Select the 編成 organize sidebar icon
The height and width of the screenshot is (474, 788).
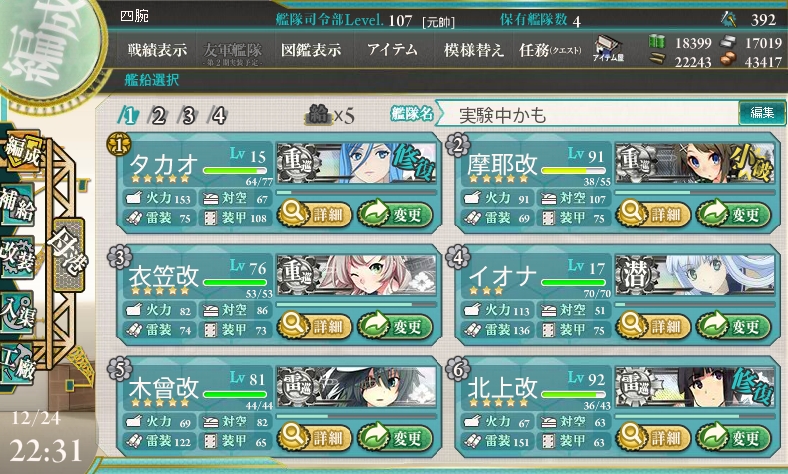click(20, 152)
